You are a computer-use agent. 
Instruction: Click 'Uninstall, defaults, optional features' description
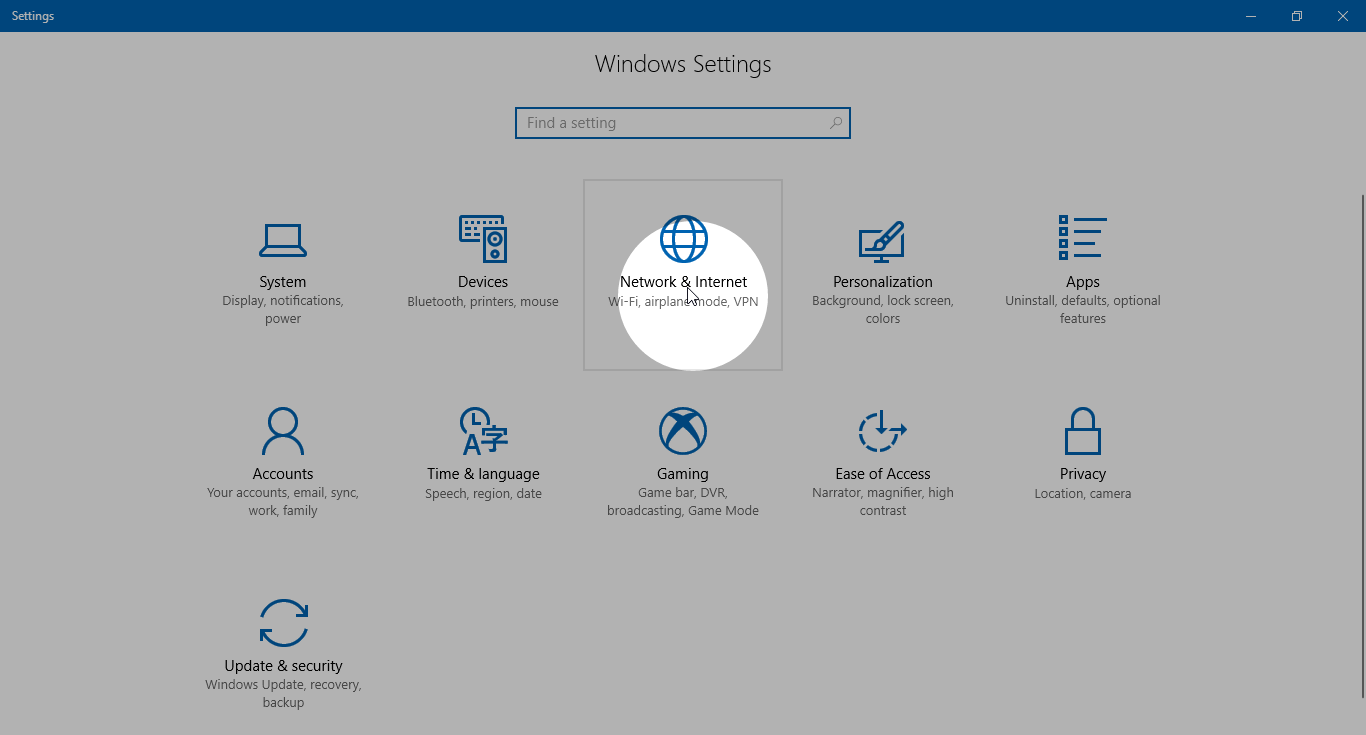[1083, 310]
